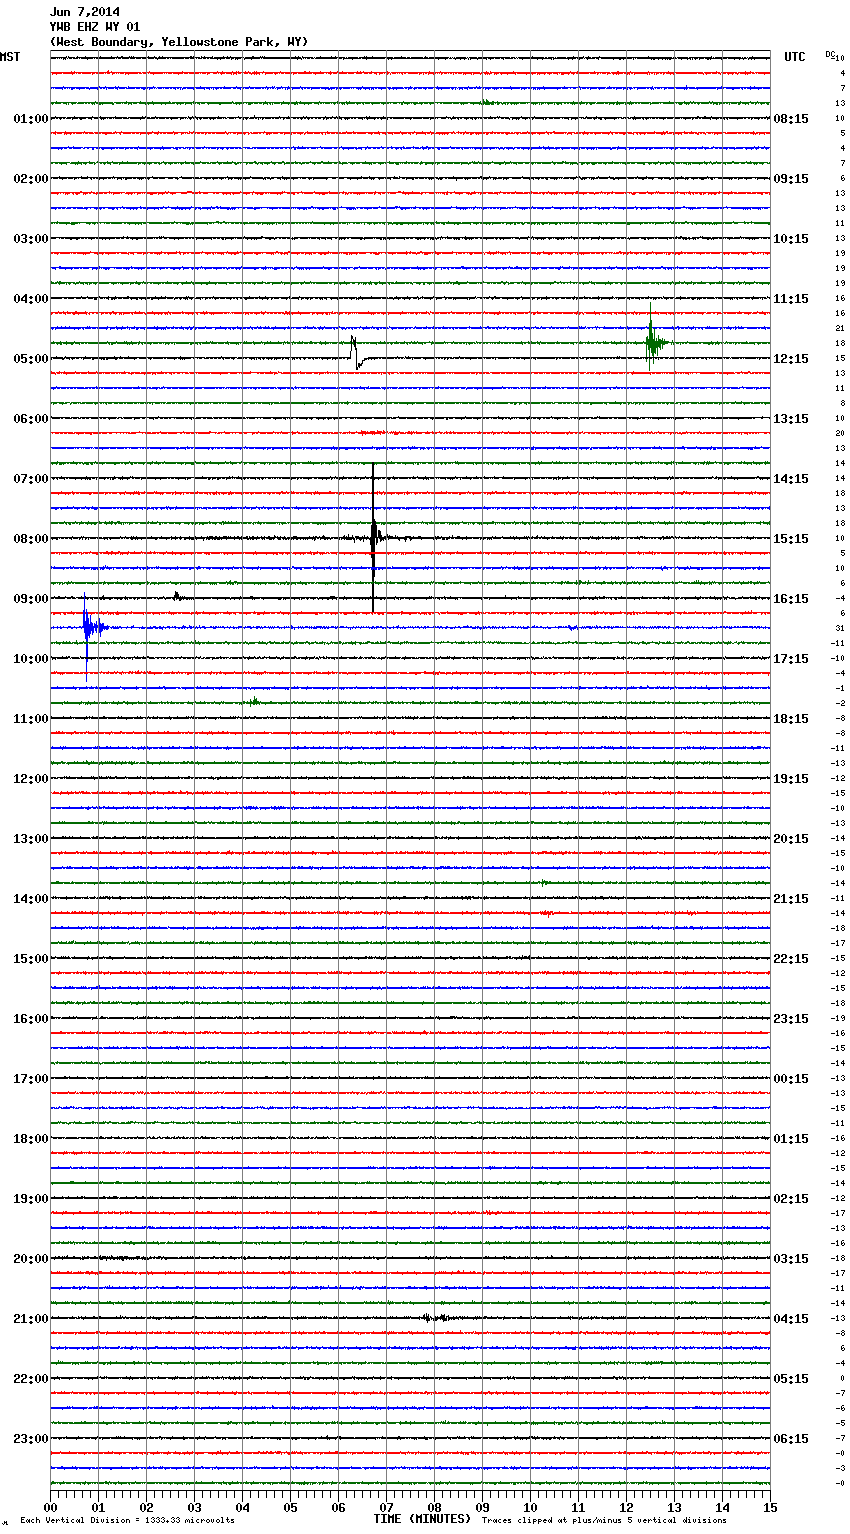Mark the small black bump on the 09:00 trace
The image size is (850, 1534).
(177, 596)
